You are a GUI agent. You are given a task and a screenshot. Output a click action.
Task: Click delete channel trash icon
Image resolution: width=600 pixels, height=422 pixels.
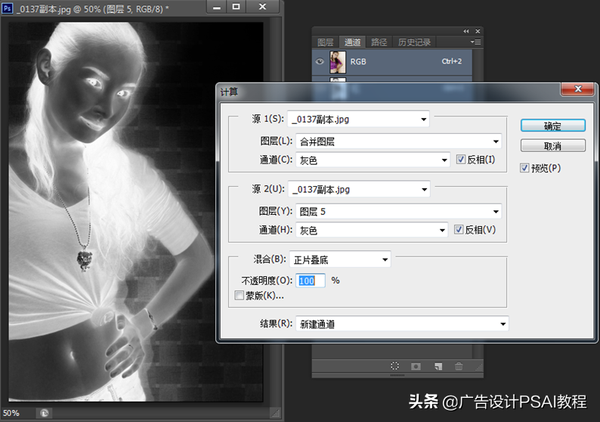coord(459,367)
